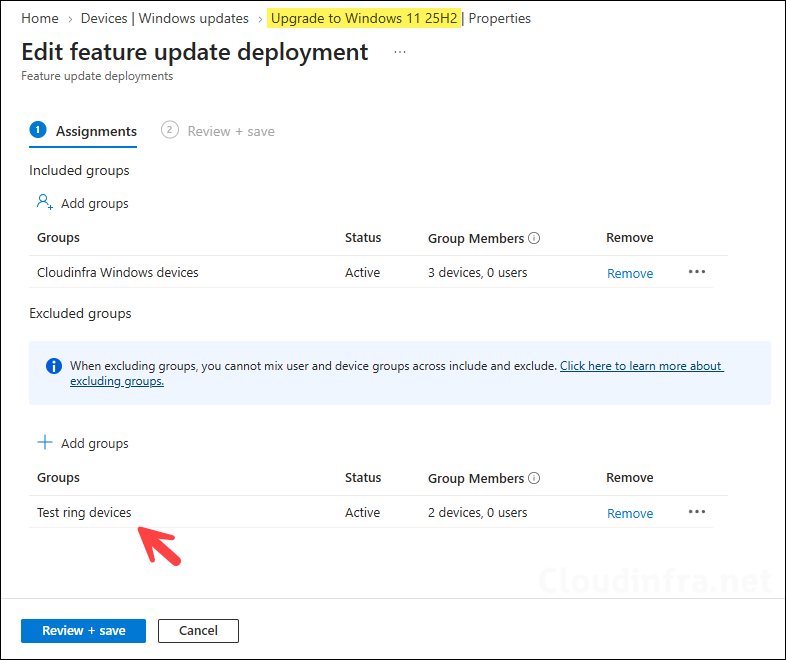Click the Home breadcrumb link
Image resolution: width=786 pixels, height=660 pixels.
(x=40, y=19)
